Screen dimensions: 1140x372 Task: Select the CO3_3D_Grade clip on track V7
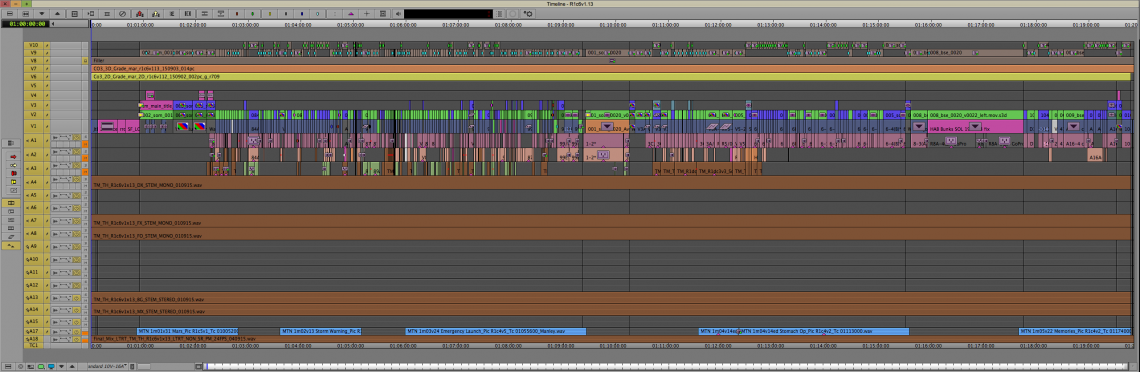612,68
